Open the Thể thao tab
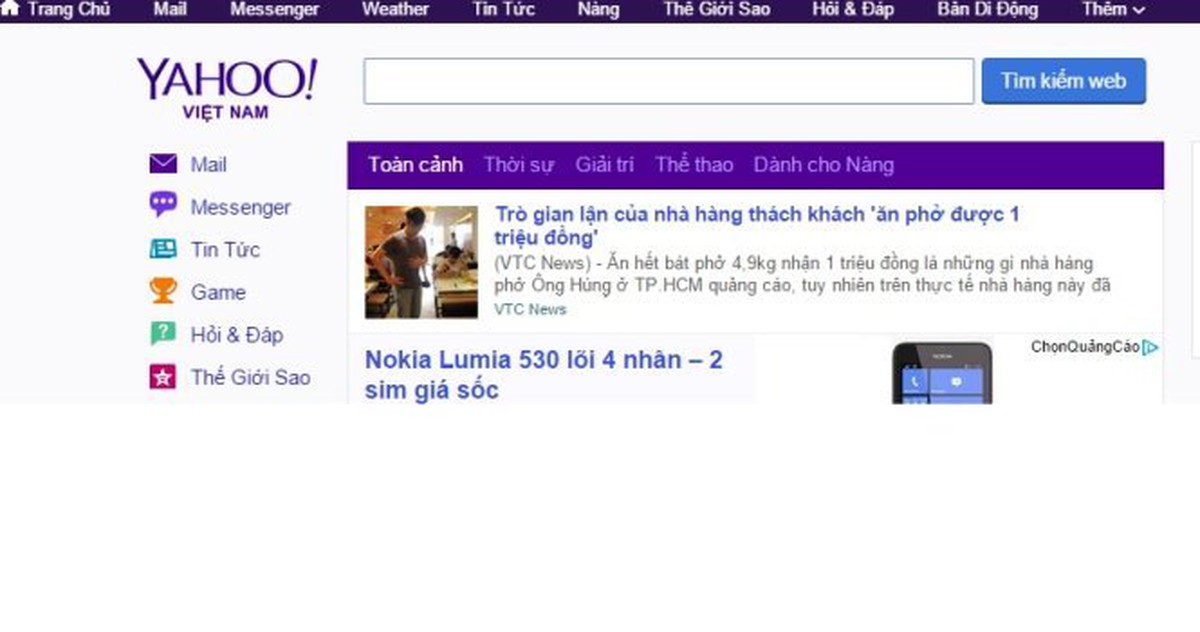The width and height of the screenshot is (1200, 632). (694, 164)
